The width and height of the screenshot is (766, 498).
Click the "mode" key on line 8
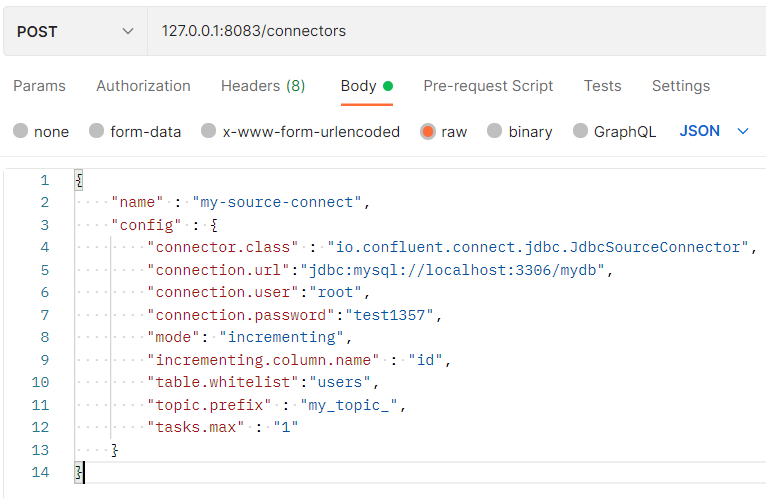[173, 337]
